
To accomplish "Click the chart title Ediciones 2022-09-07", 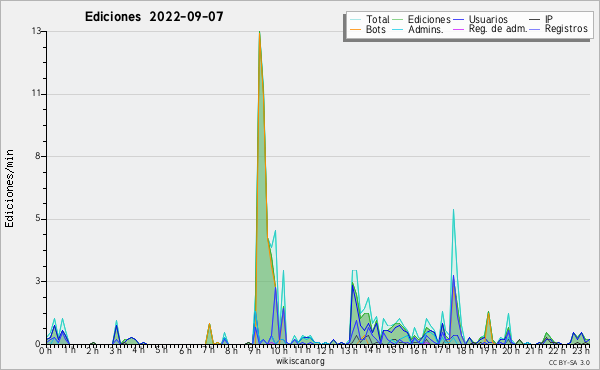I will pyautogui.click(x=154, y=17).
